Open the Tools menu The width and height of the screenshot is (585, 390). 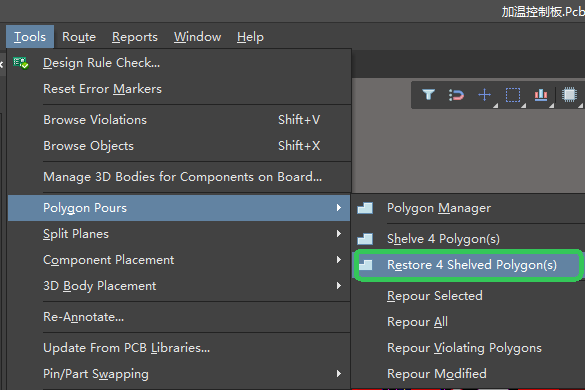click(30, 37)
